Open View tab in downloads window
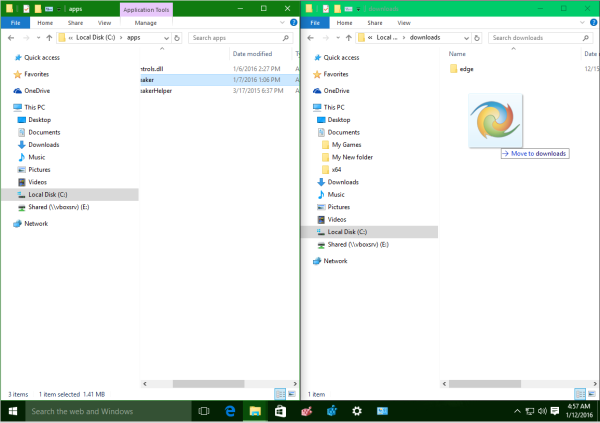The image size is (600, 423). pyautogui.click(x=404, y=23)
